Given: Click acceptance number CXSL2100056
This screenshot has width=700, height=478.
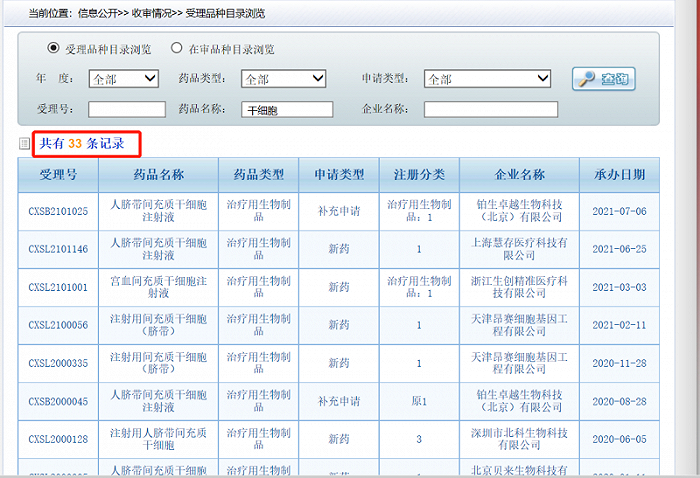Looking at the screenshot, I should [58, 325].
